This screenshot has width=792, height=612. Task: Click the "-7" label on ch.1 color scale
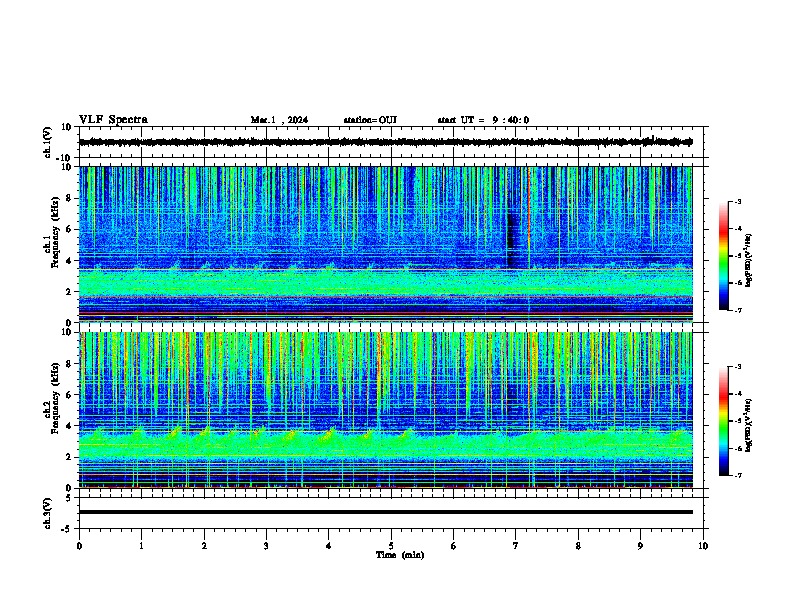point(737,310)
